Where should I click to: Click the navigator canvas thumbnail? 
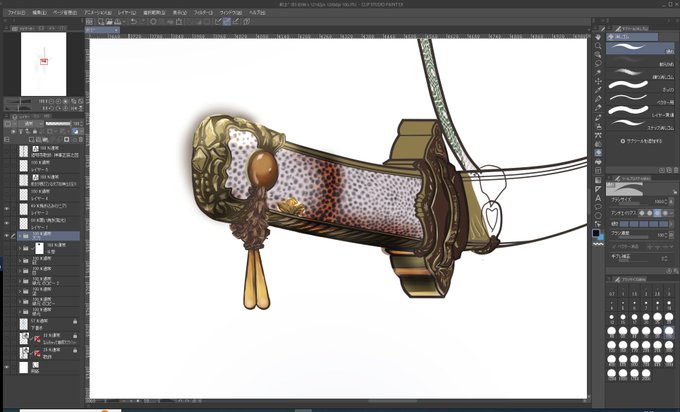click(44, 62)
